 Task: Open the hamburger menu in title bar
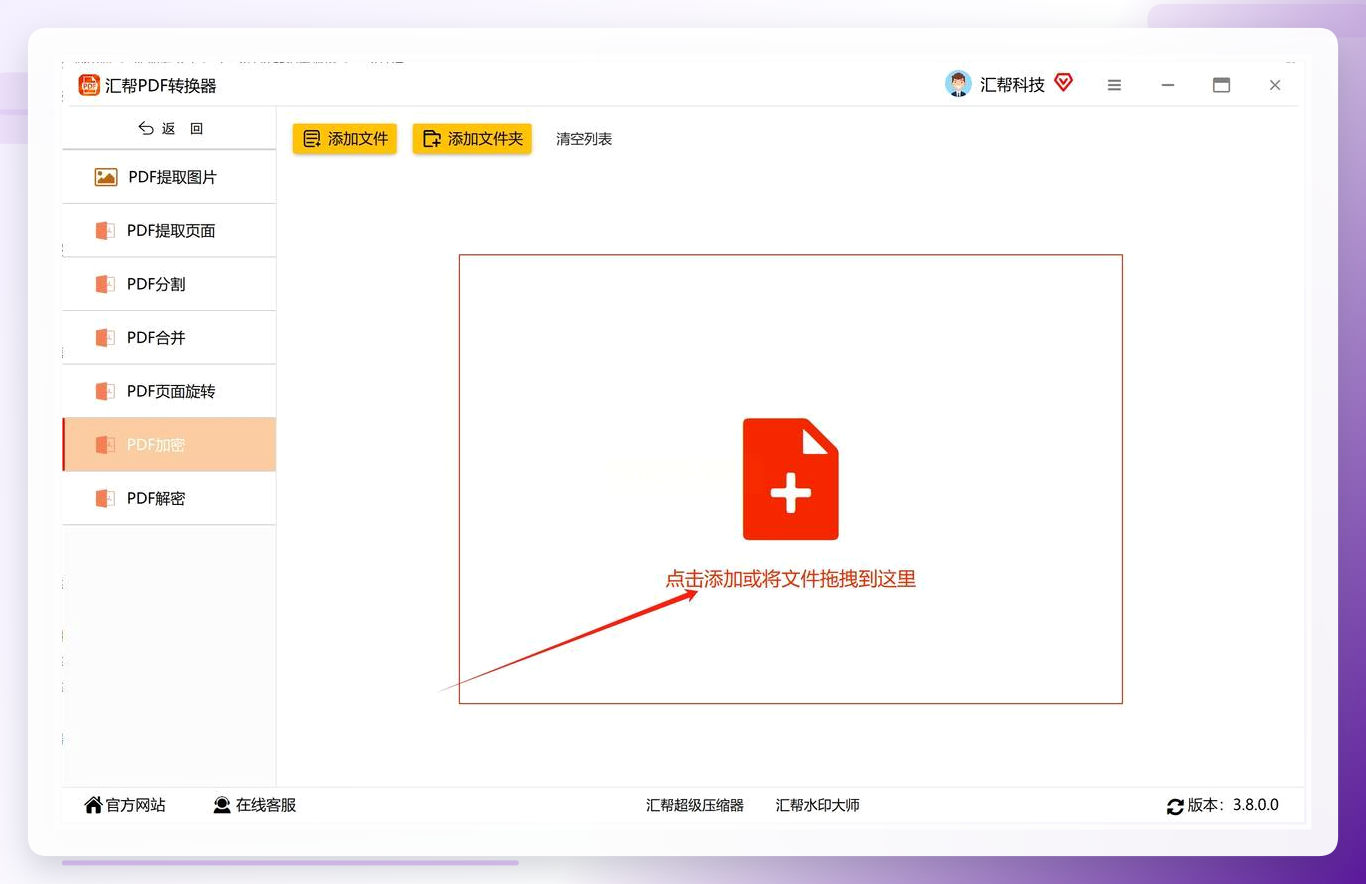point(1114,85)
